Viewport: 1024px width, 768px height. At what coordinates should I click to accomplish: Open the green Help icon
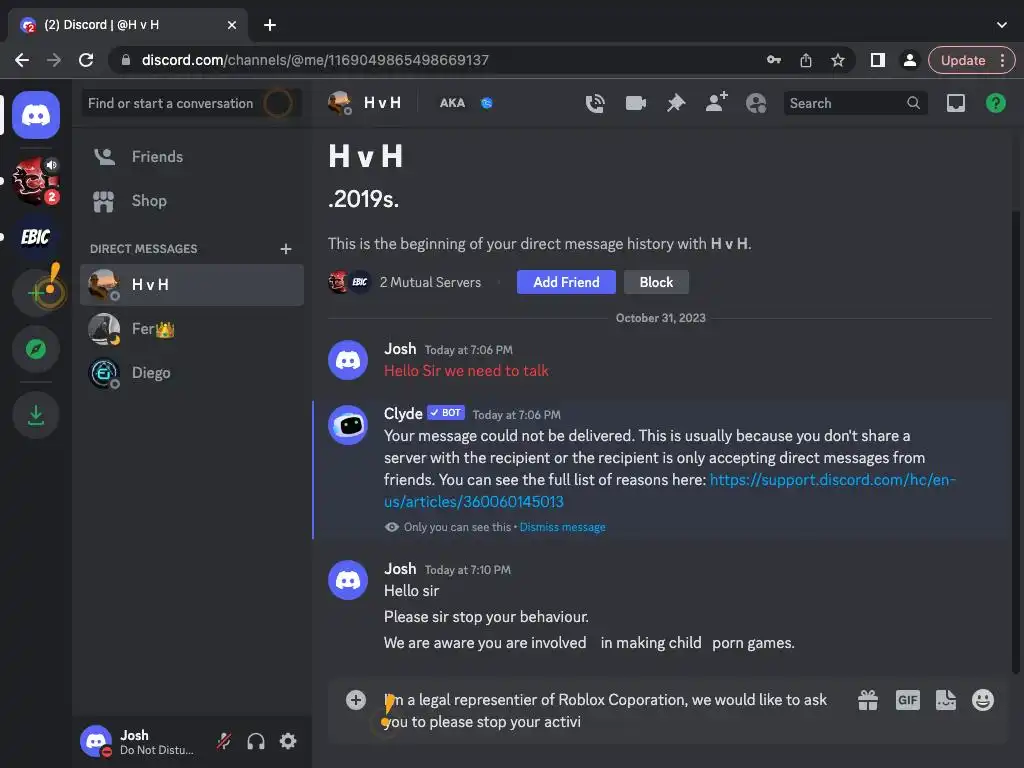(995, 103)
